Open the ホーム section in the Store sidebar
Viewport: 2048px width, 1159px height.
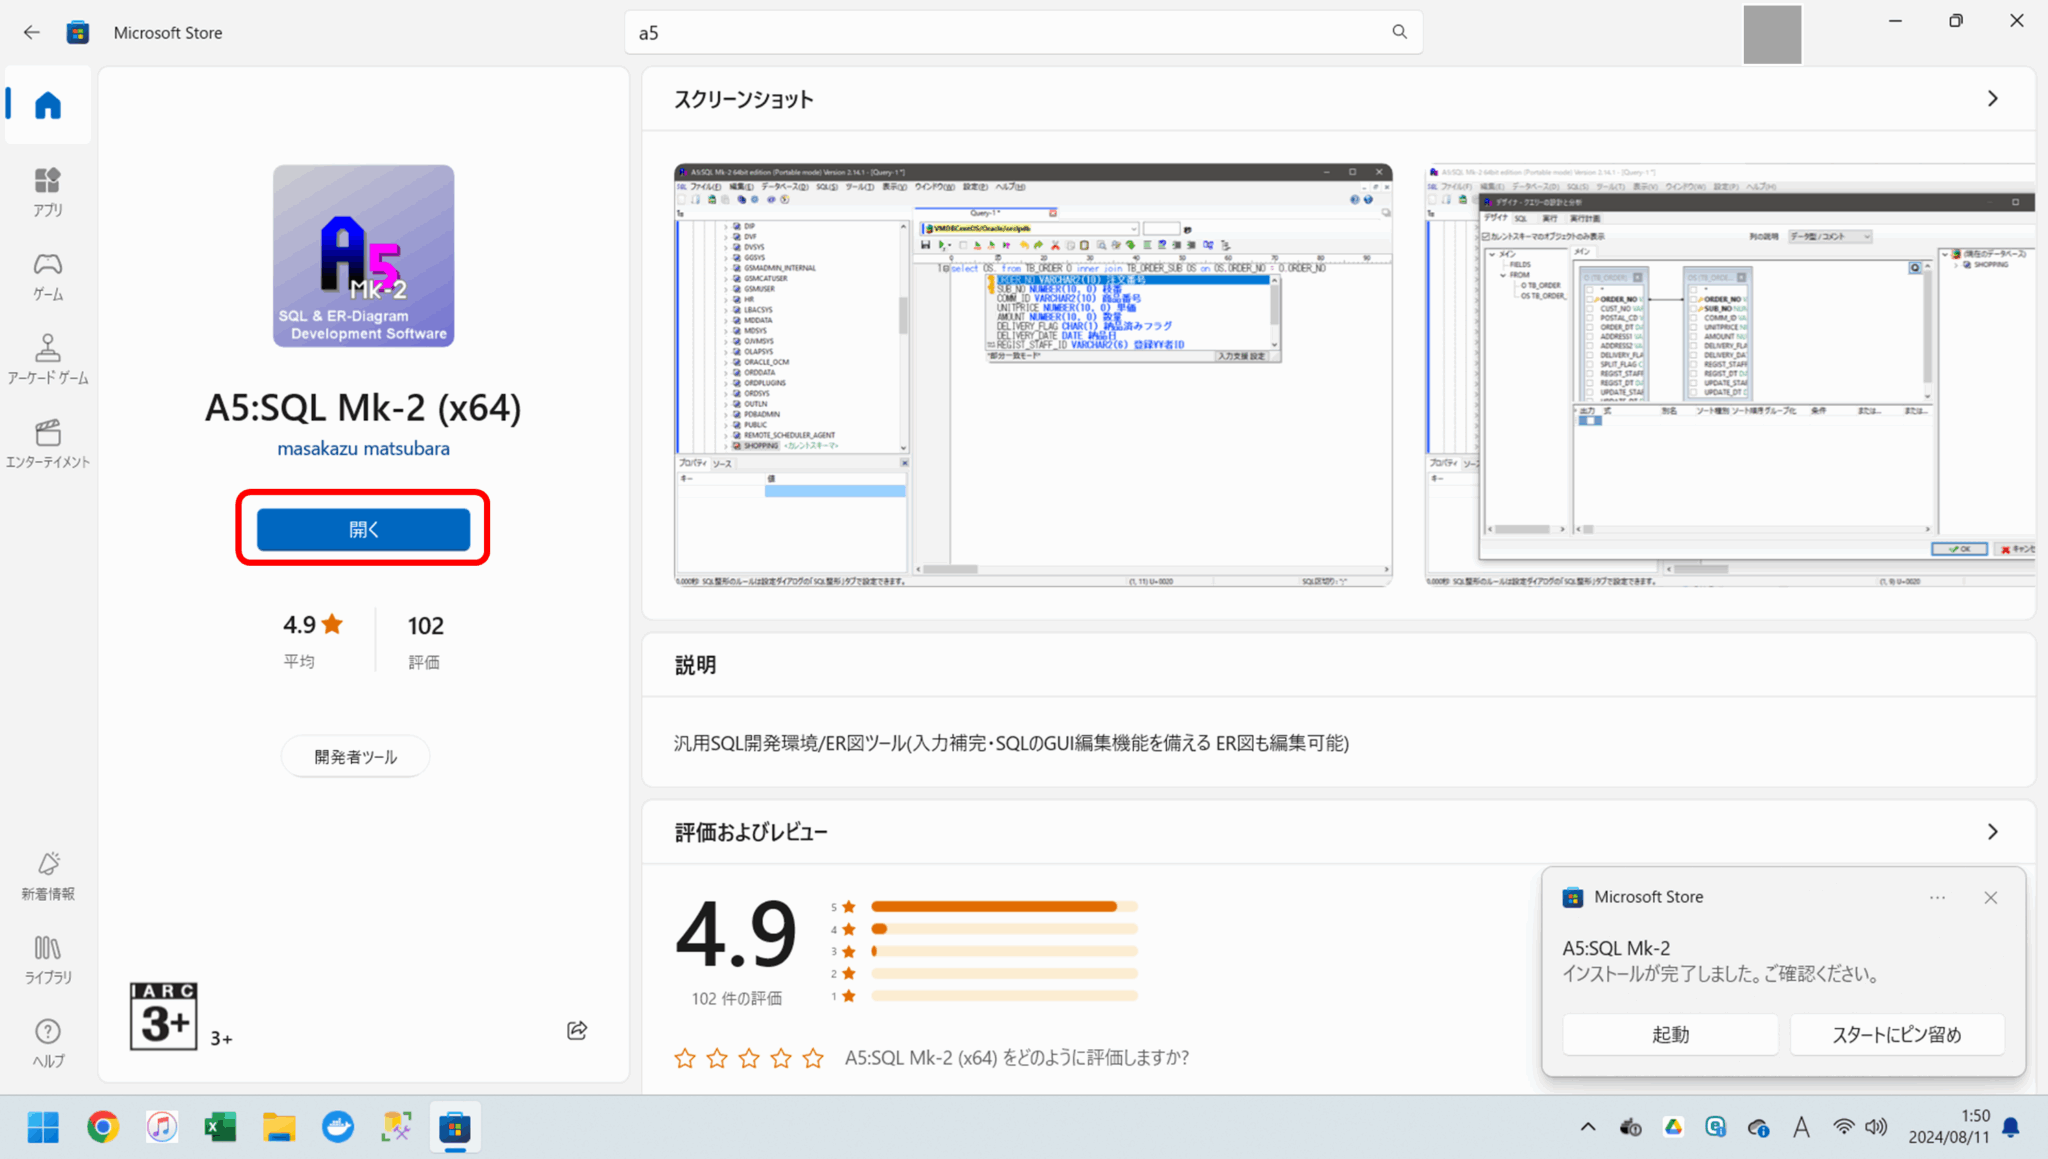(47, 105)
